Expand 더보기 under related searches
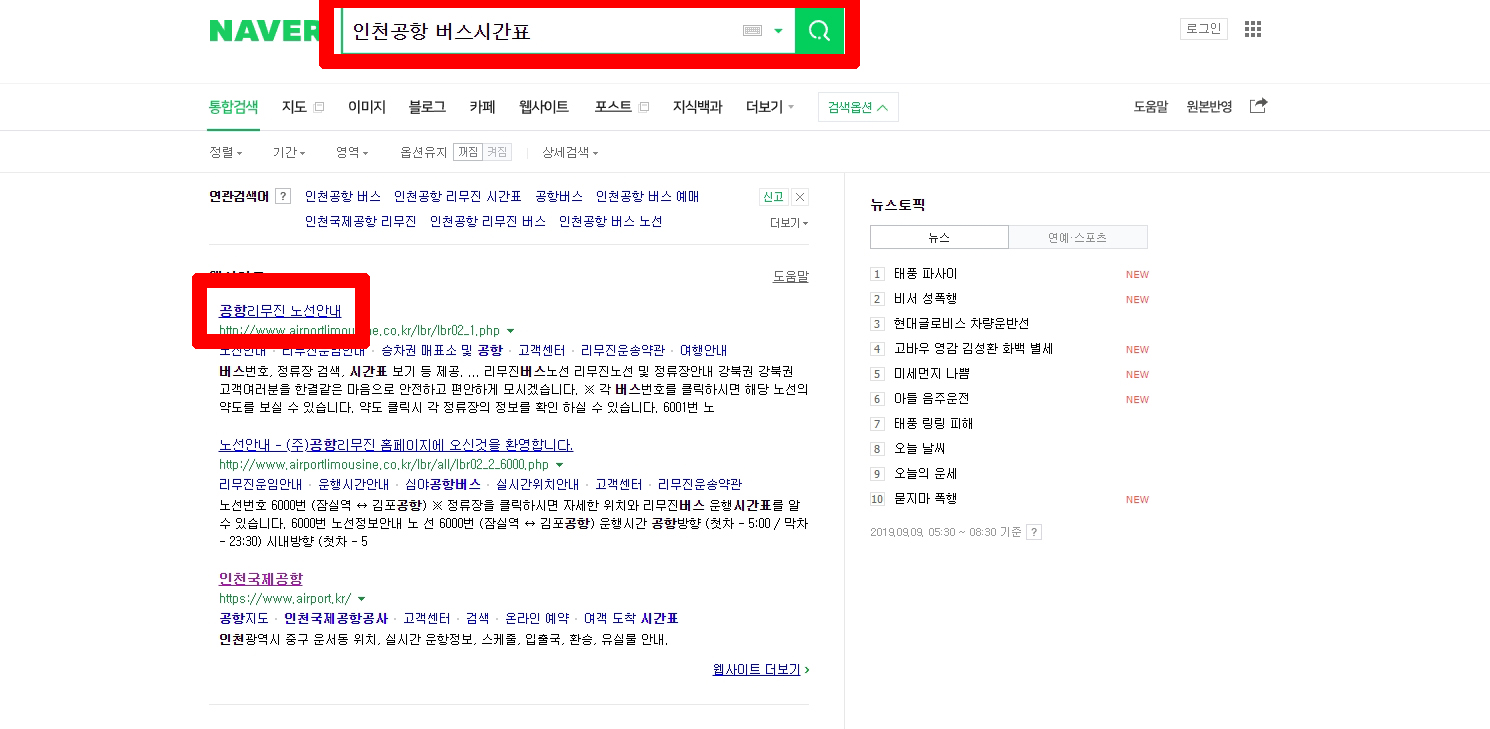The width and height of the screenshot is (1490, 729). (x=789, y=222)
